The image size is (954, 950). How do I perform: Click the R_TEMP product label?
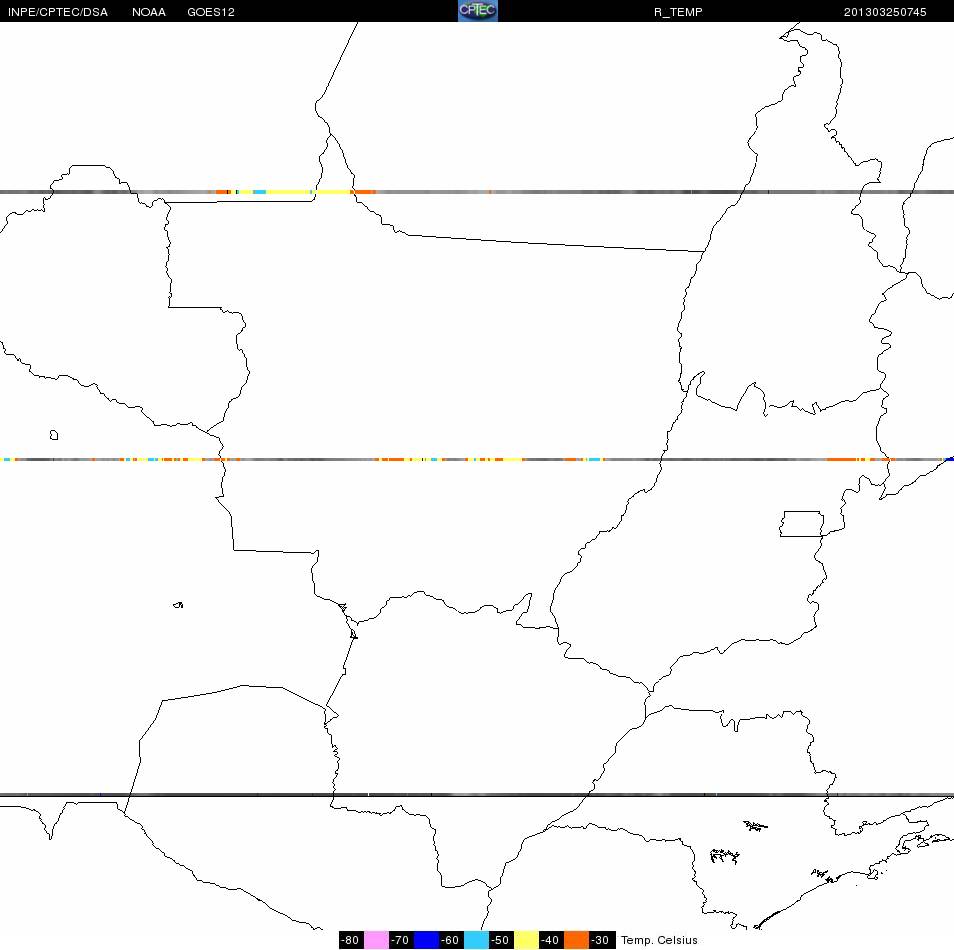click(678, 12)
